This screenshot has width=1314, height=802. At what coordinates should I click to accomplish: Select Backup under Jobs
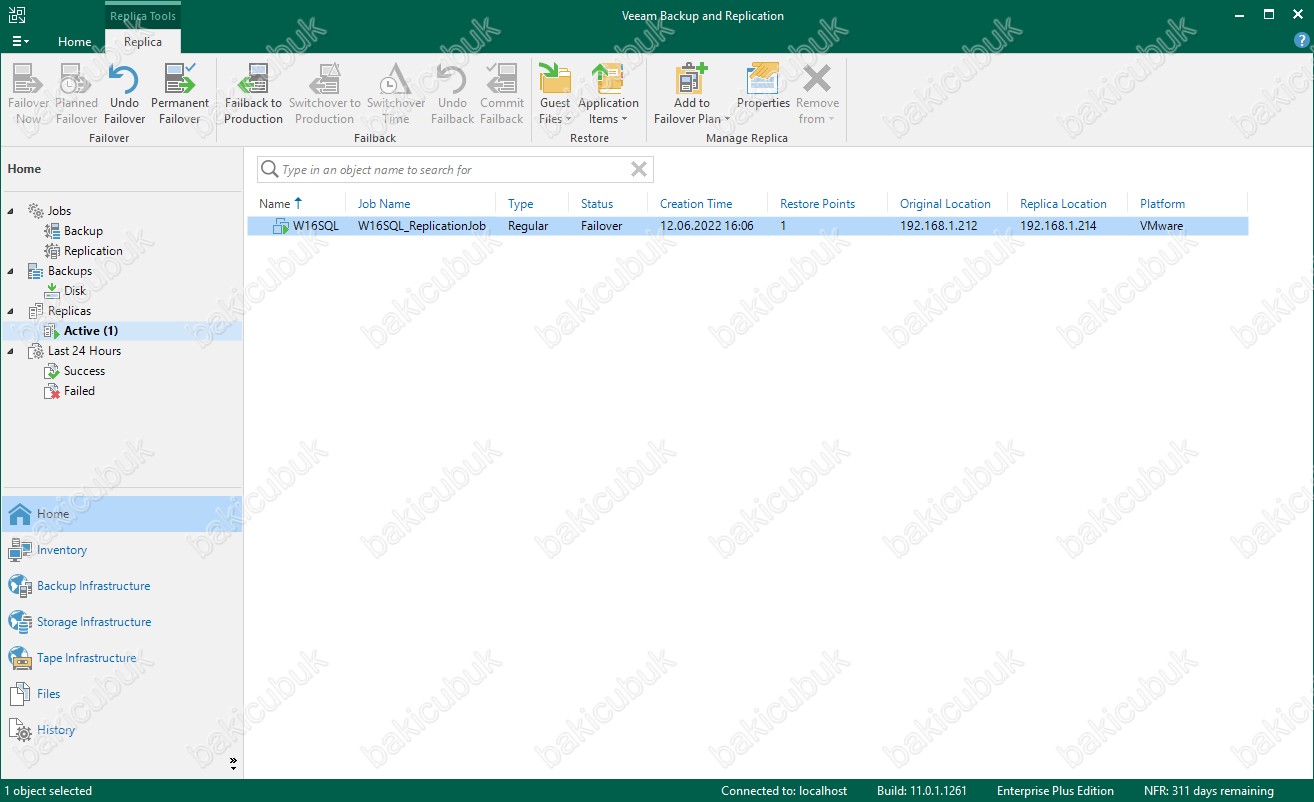coord(83,231)
